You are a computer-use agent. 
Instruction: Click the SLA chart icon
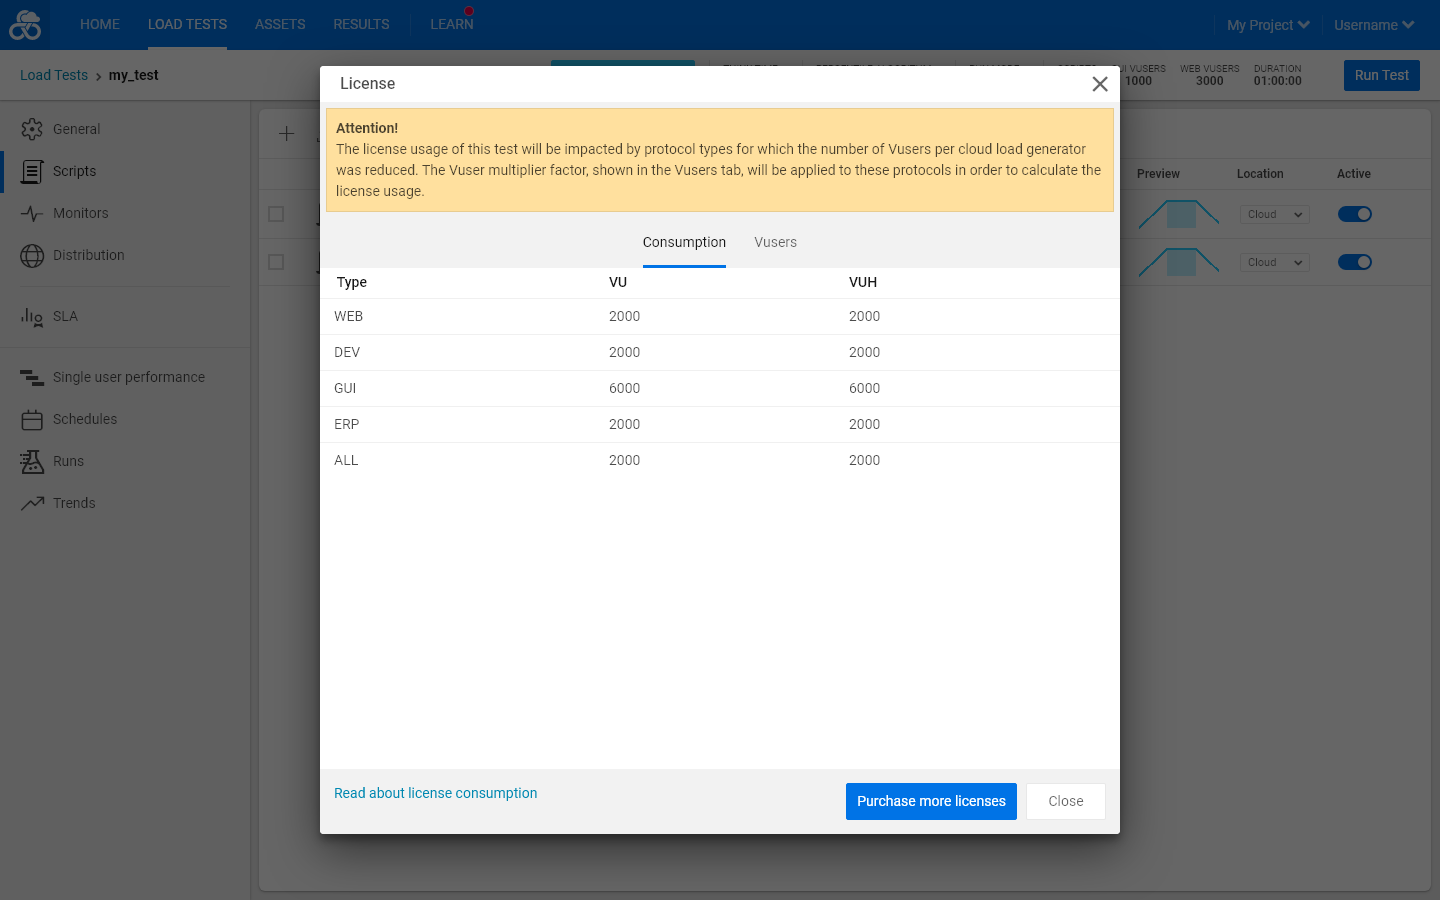(32, 317)
